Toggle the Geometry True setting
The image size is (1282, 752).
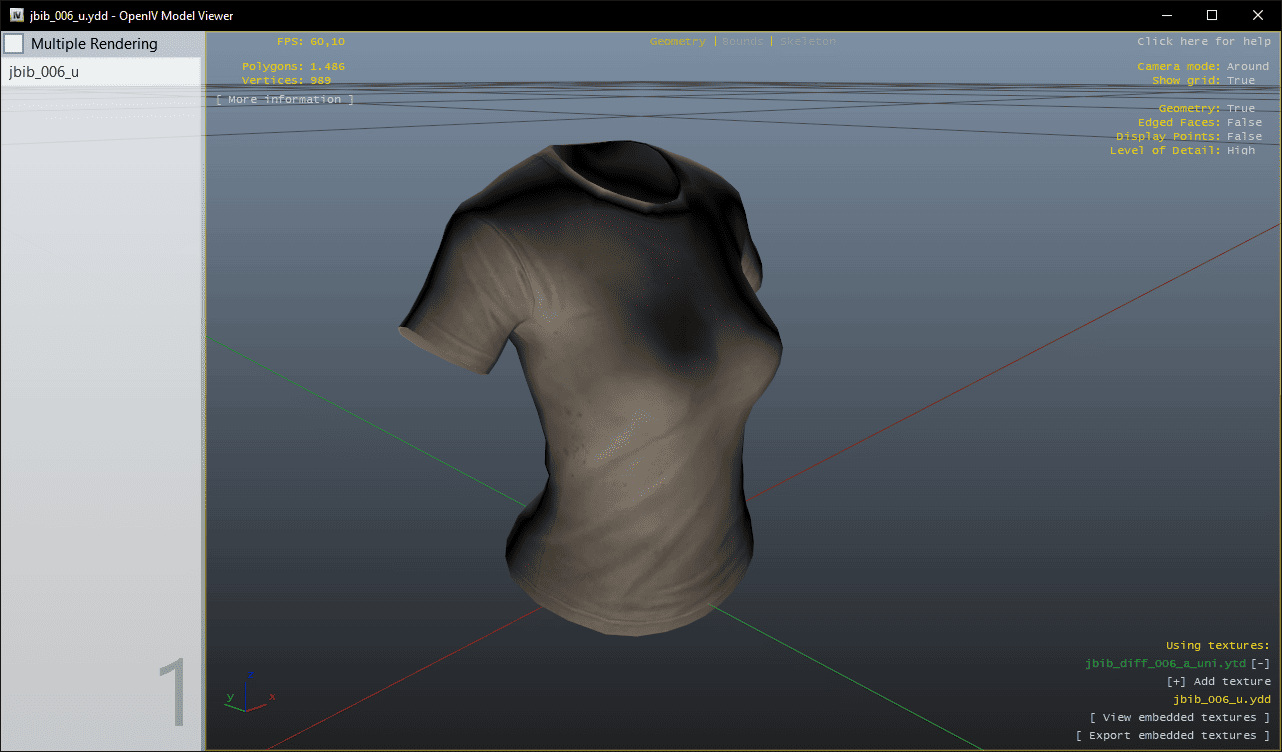pyautogui.click(x=1240, y=108)
